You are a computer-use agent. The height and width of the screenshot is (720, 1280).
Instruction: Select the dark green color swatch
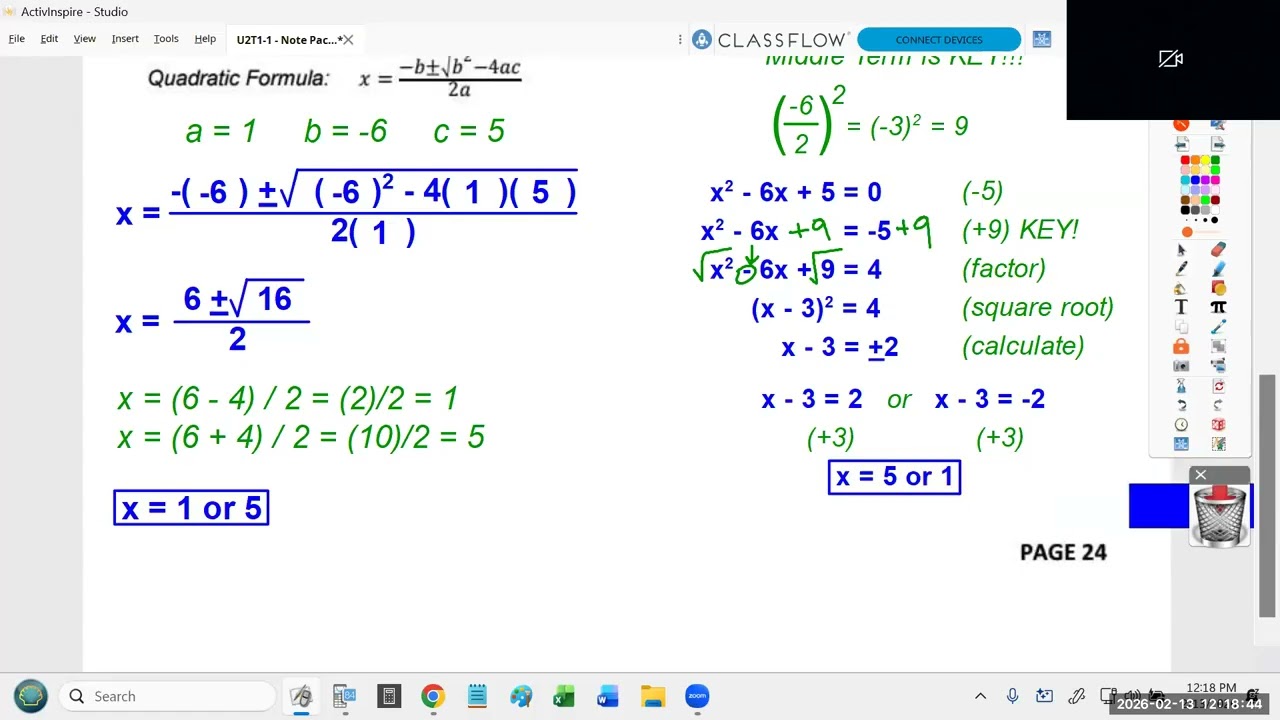1215,160
